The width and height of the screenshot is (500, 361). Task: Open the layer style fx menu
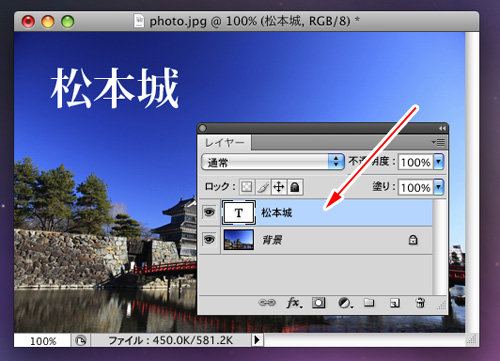[x=294, y=303]
